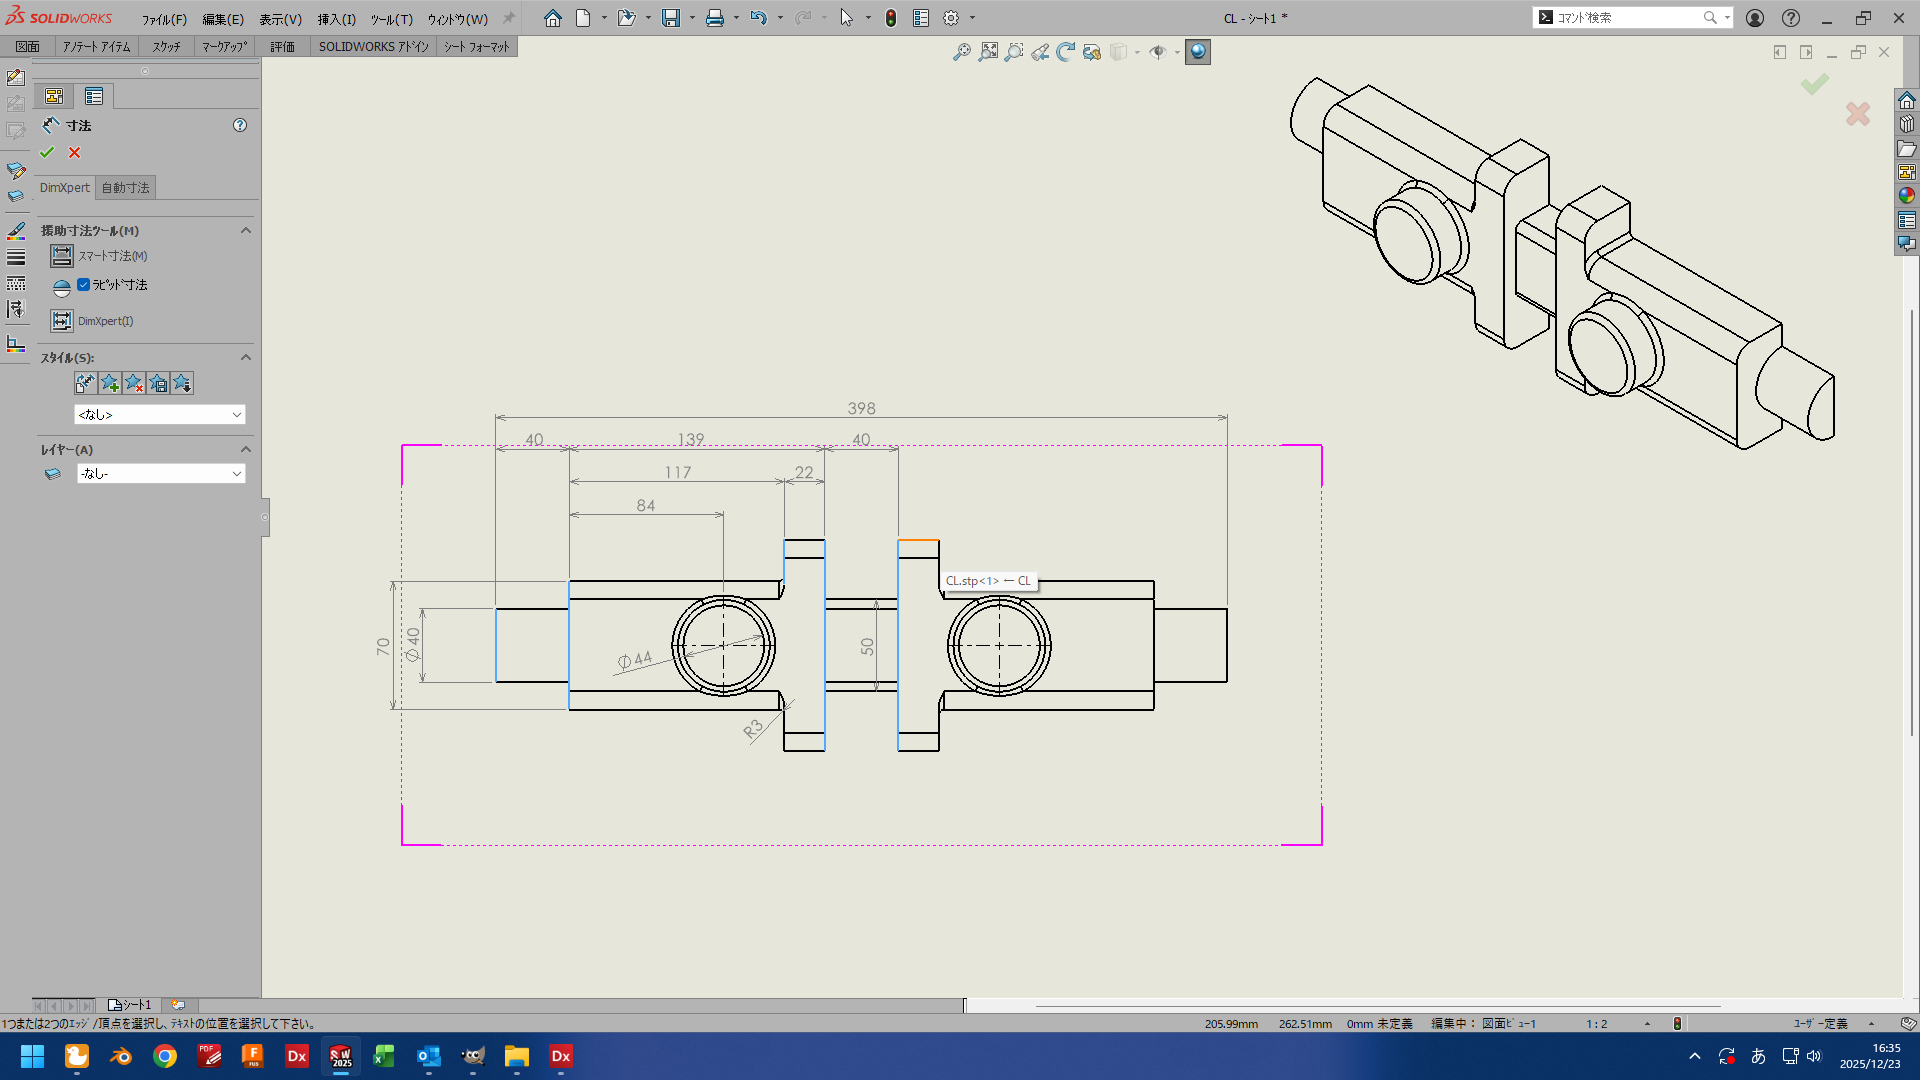The width and height of the screenshot is (1920, 1080).
Task: Click the Save Style star icon
Action: pos(158,383)
